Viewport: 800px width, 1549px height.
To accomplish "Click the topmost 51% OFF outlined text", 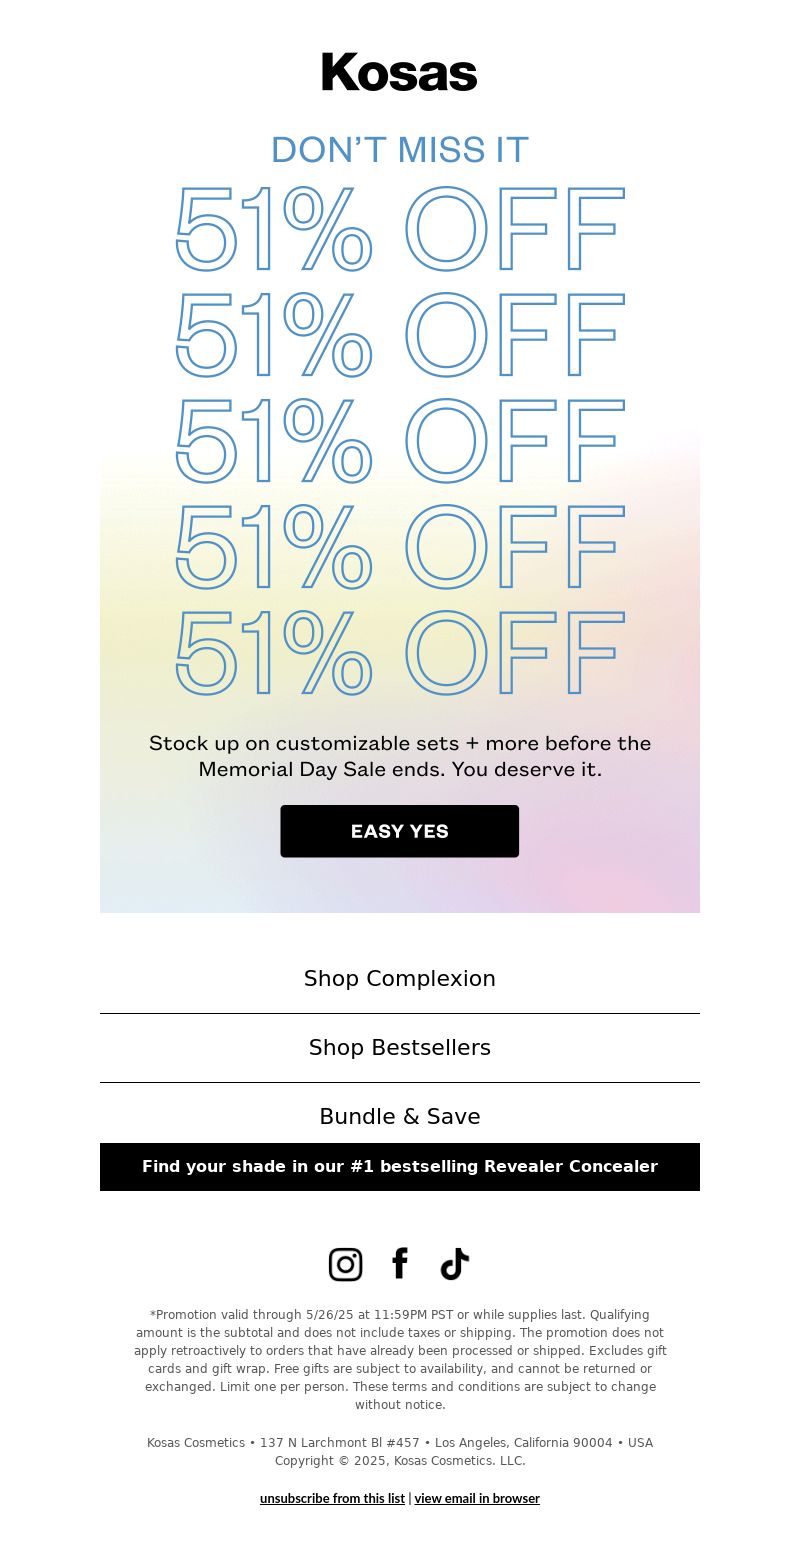I will pyautogui.click(x=400, y=229).
